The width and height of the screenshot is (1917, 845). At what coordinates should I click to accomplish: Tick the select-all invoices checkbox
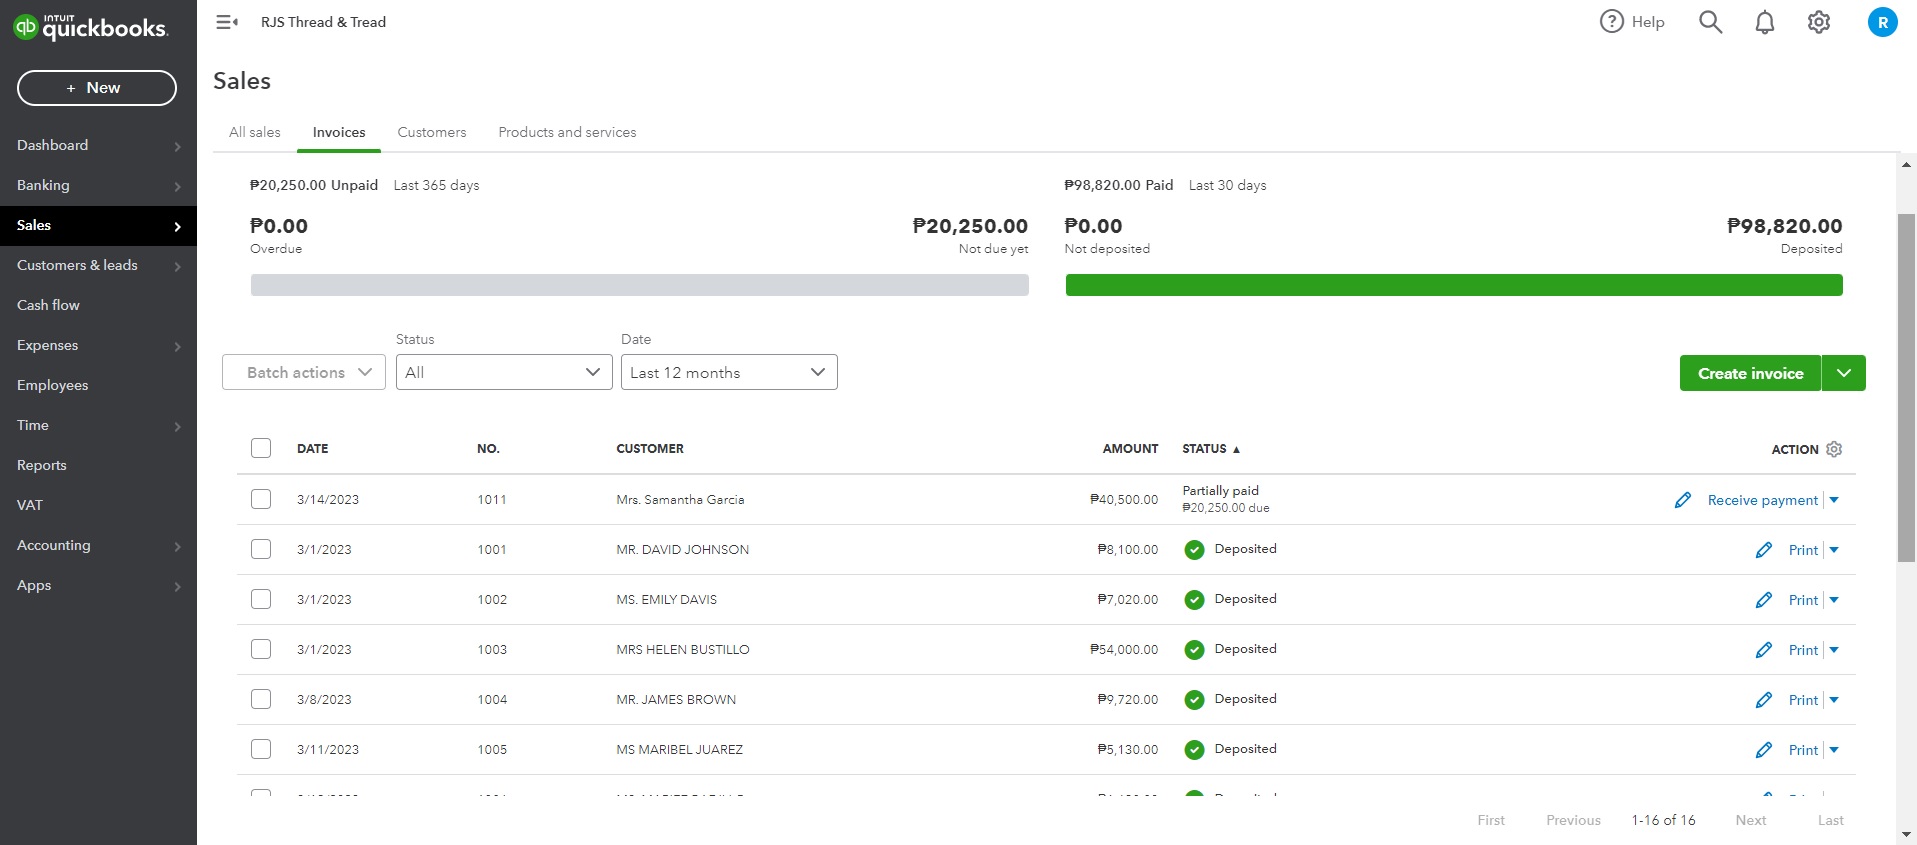pos(261,448)
